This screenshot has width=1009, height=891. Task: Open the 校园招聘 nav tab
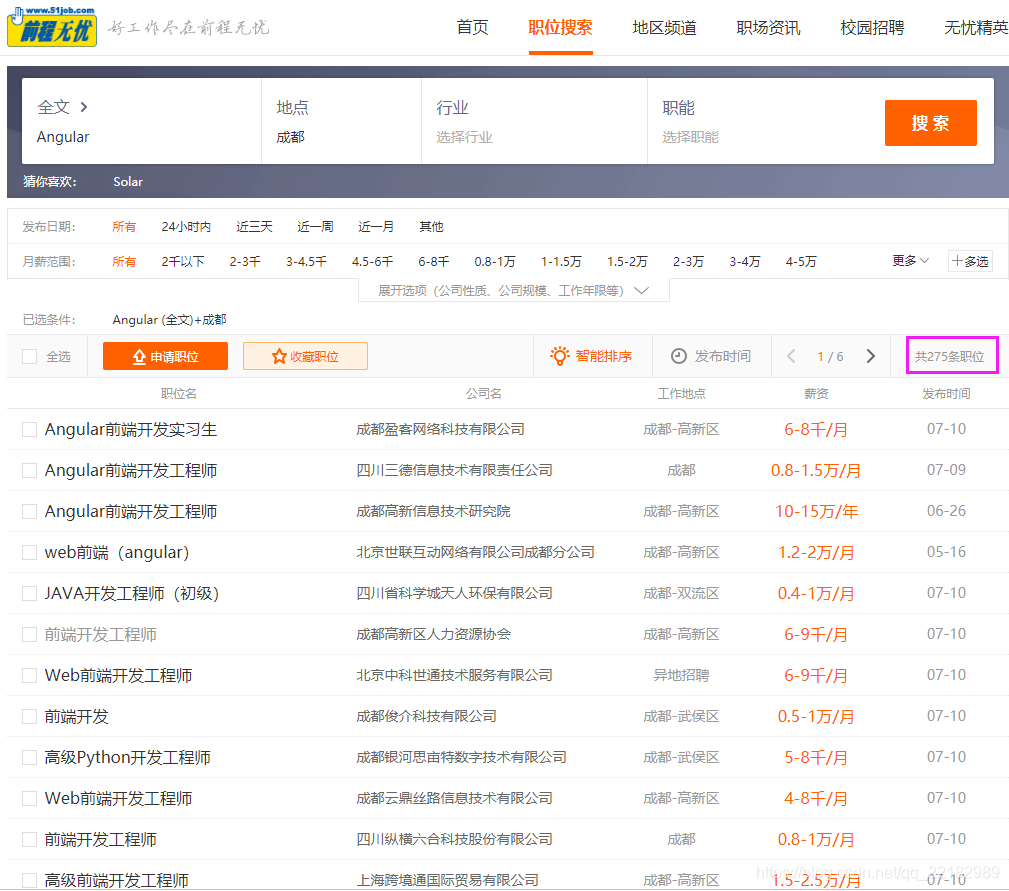[872, 28]
